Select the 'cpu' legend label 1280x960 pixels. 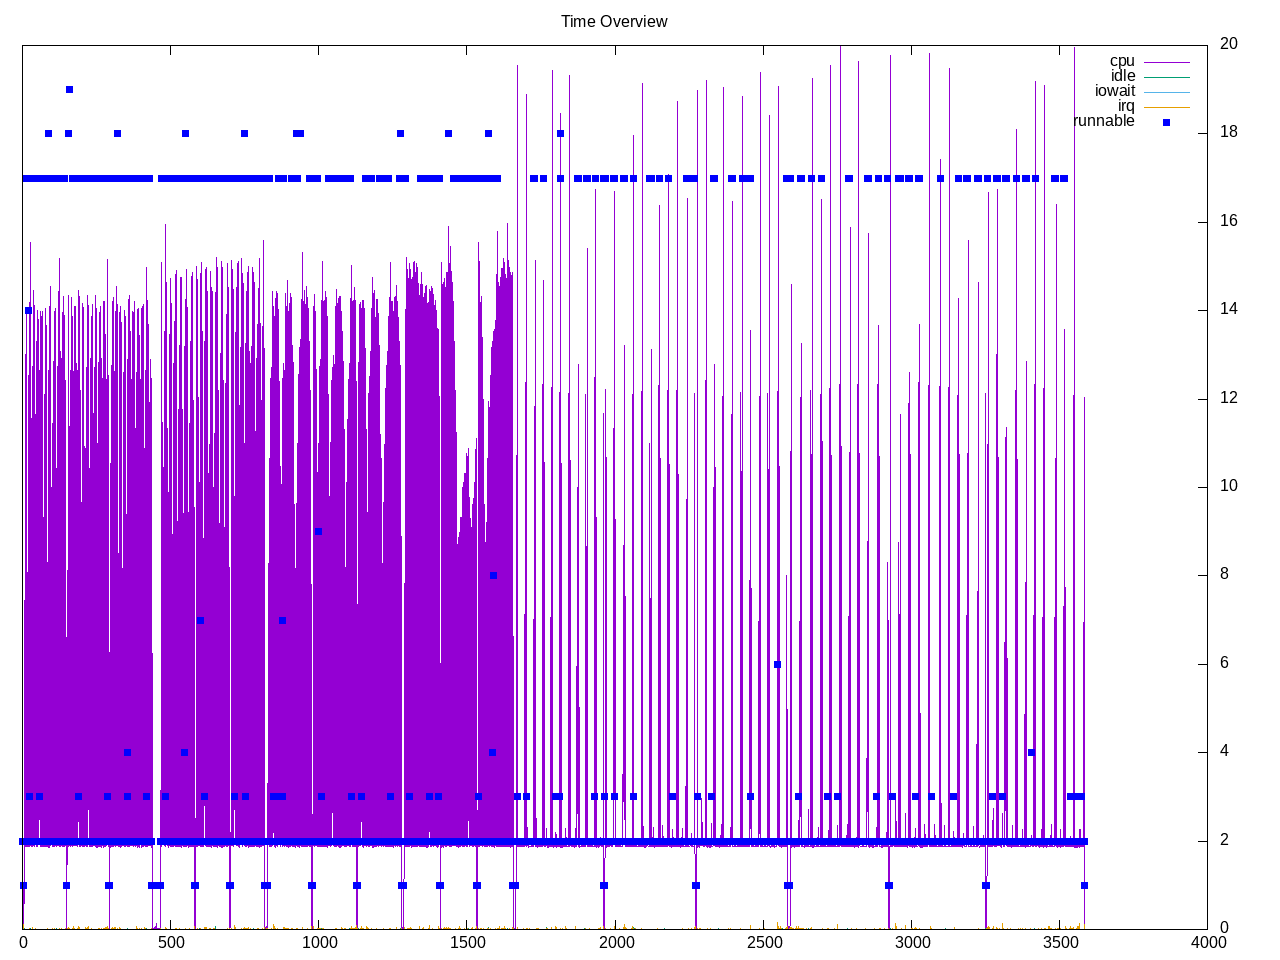[1122, 61]
